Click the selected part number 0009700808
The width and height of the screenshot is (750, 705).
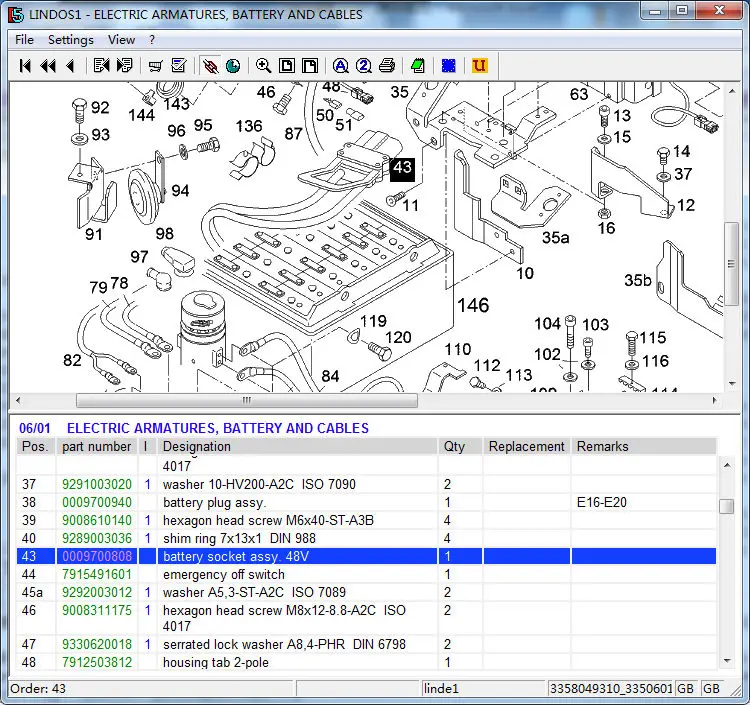[x=97, y=556]
